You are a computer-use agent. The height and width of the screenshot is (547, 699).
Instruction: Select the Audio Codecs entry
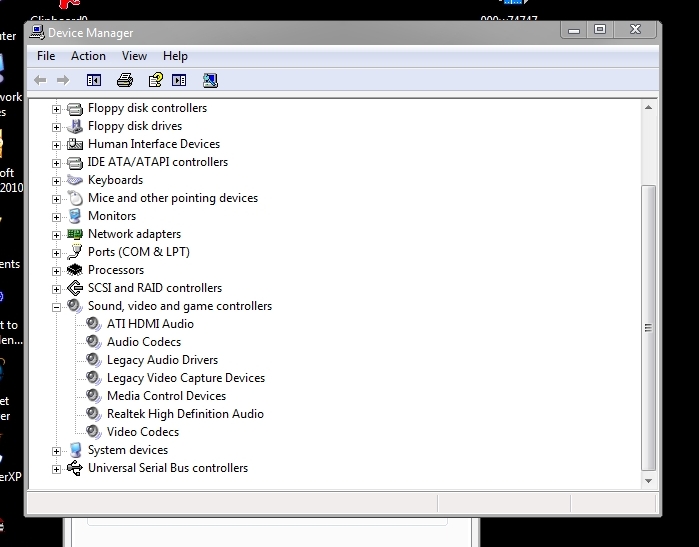[144, 342]
